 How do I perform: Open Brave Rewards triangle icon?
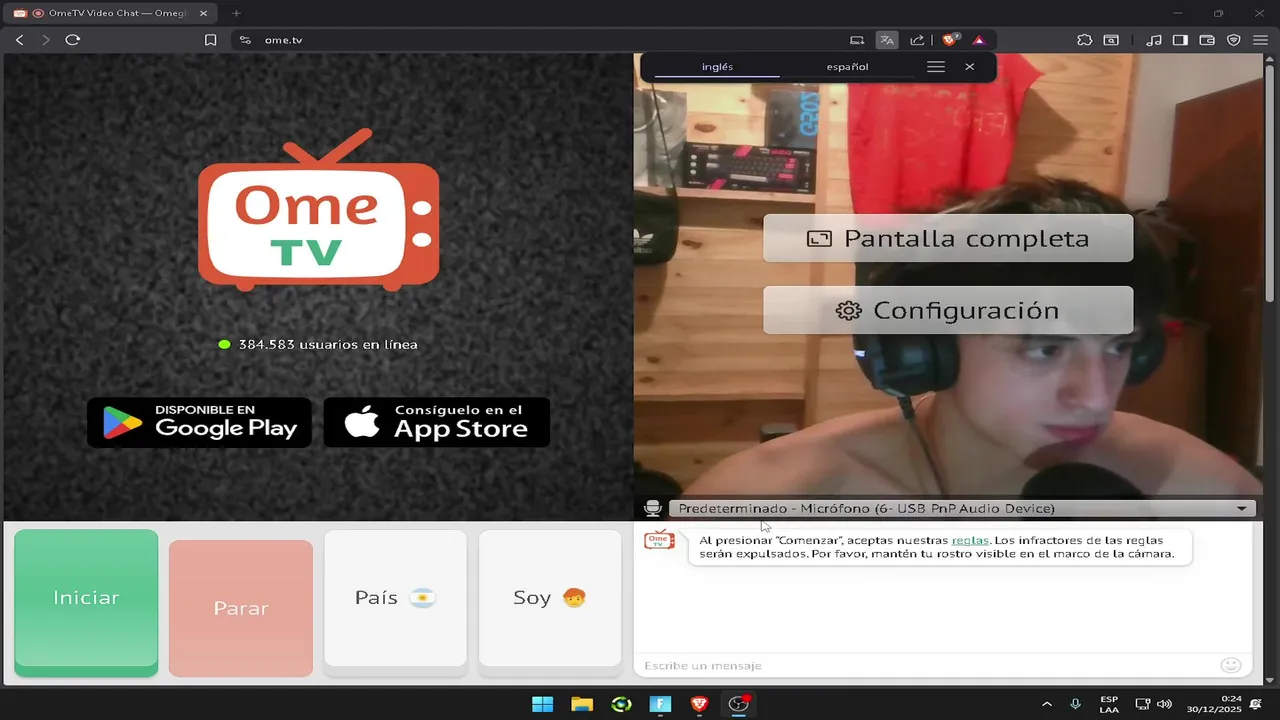[979, 40]
